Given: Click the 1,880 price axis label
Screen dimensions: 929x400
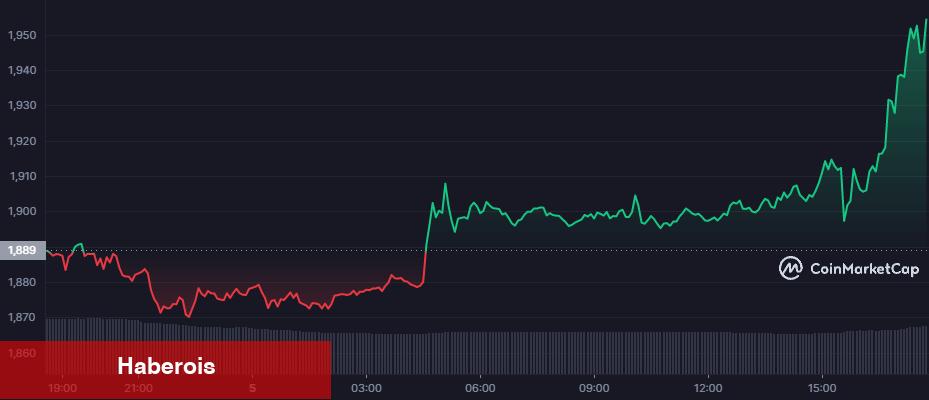Looking at the screenshot, I should (x=23, y=283).
